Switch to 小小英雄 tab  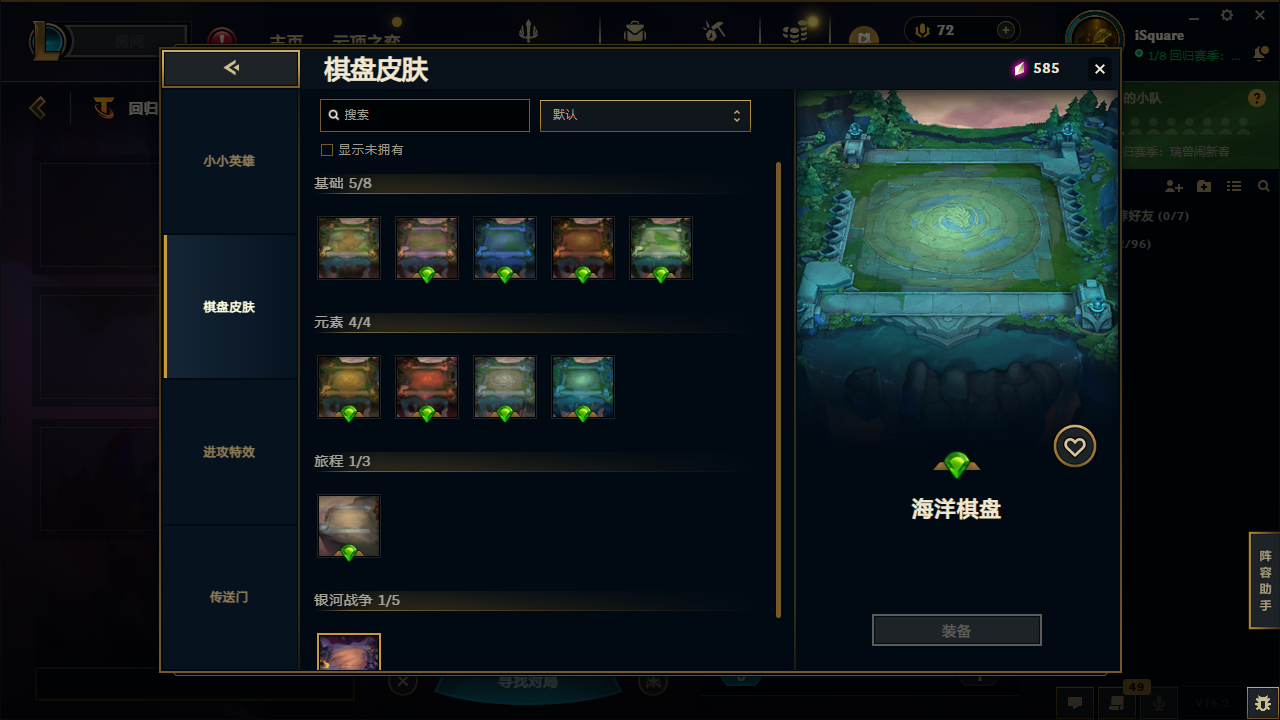pos(229,161)
